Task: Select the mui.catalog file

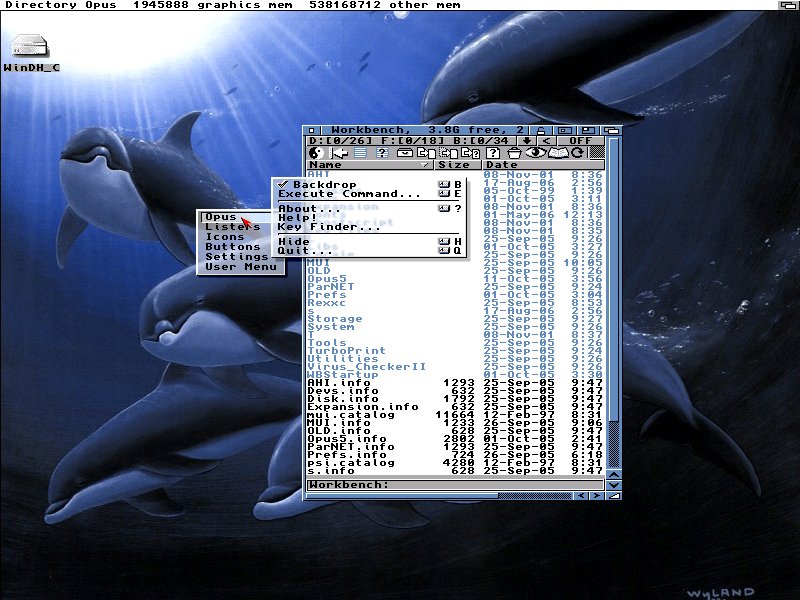Action: (x=455, y=415)
